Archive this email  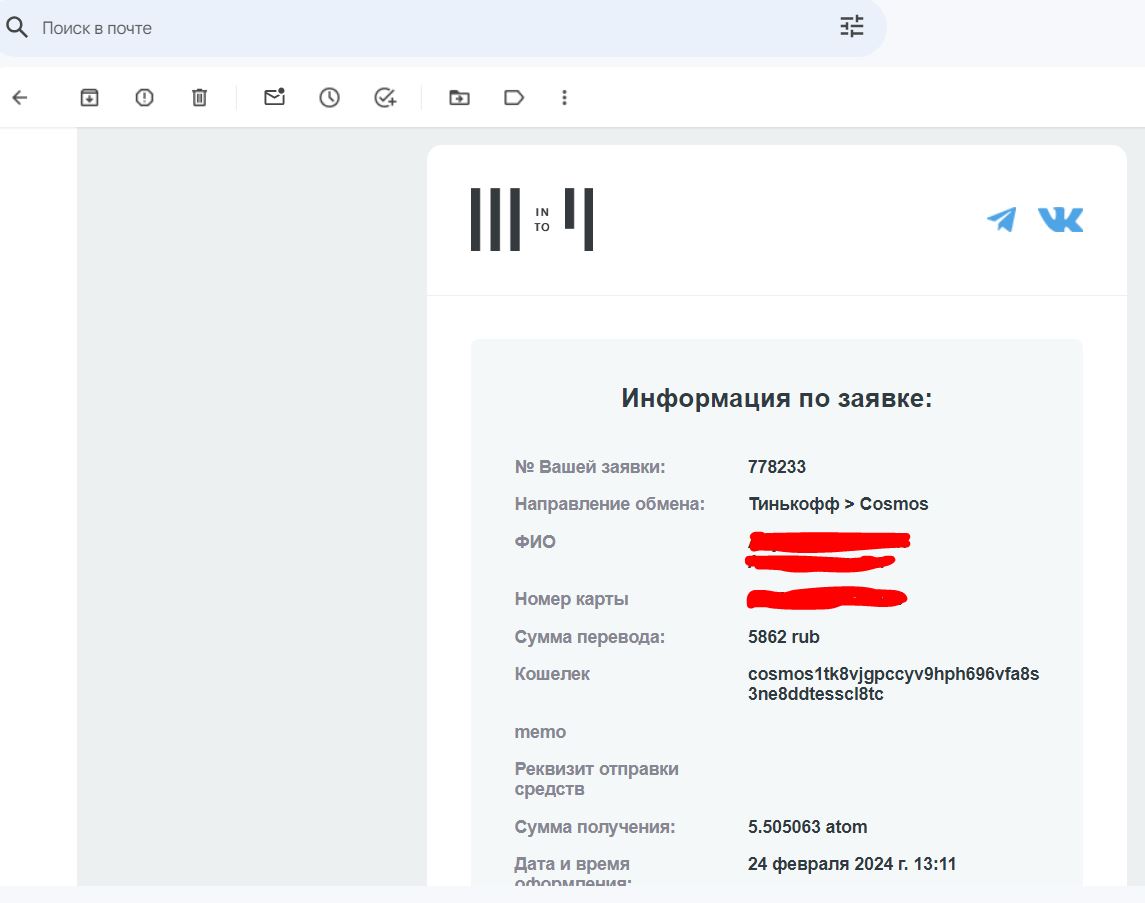[x=89, y=97]
